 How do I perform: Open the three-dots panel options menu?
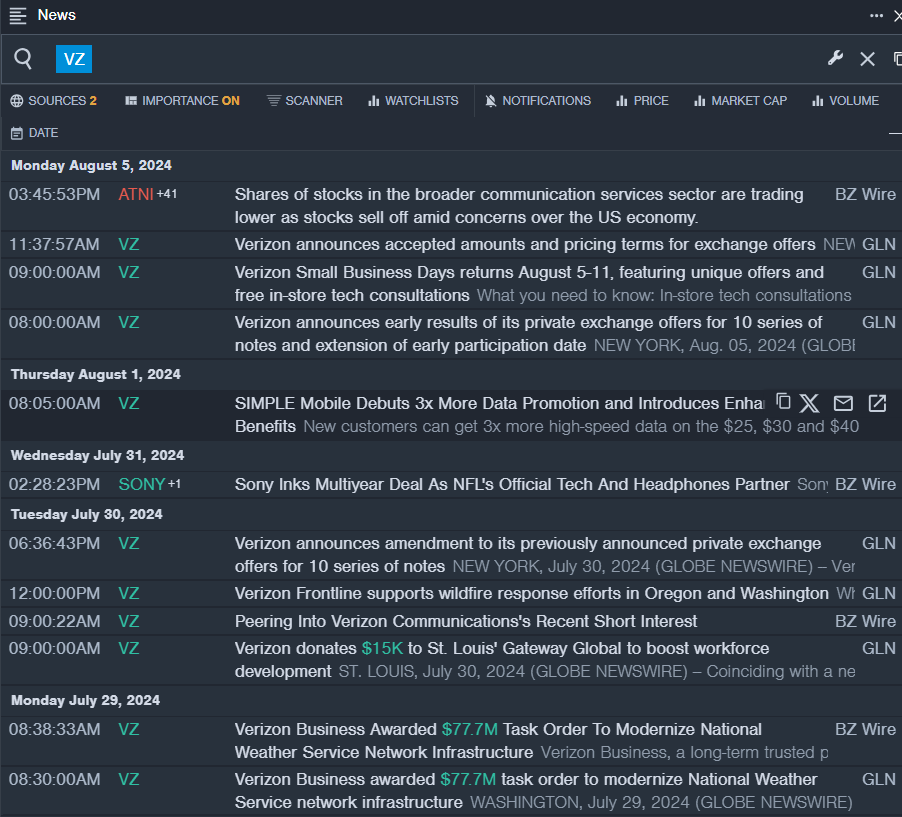tap(876, 15)
